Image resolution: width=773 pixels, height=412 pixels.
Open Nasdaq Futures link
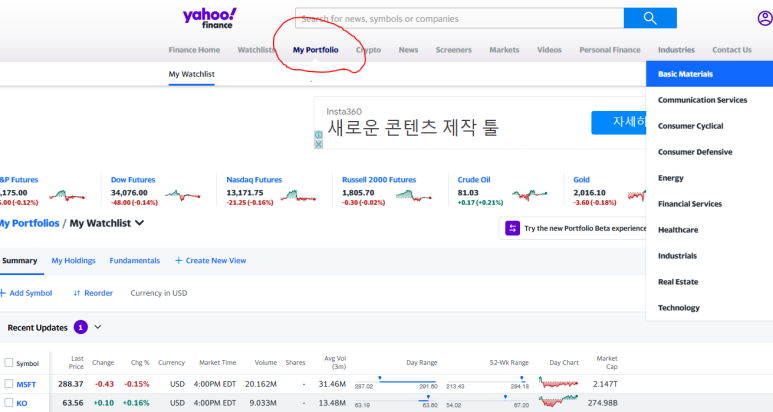click(254, 180)
